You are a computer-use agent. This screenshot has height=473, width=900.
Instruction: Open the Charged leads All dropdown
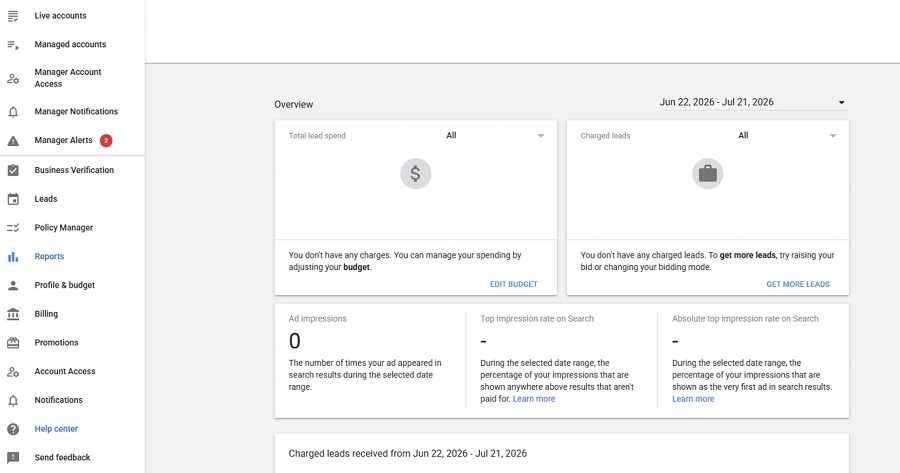pyautogui.click(x=787, y=135)
